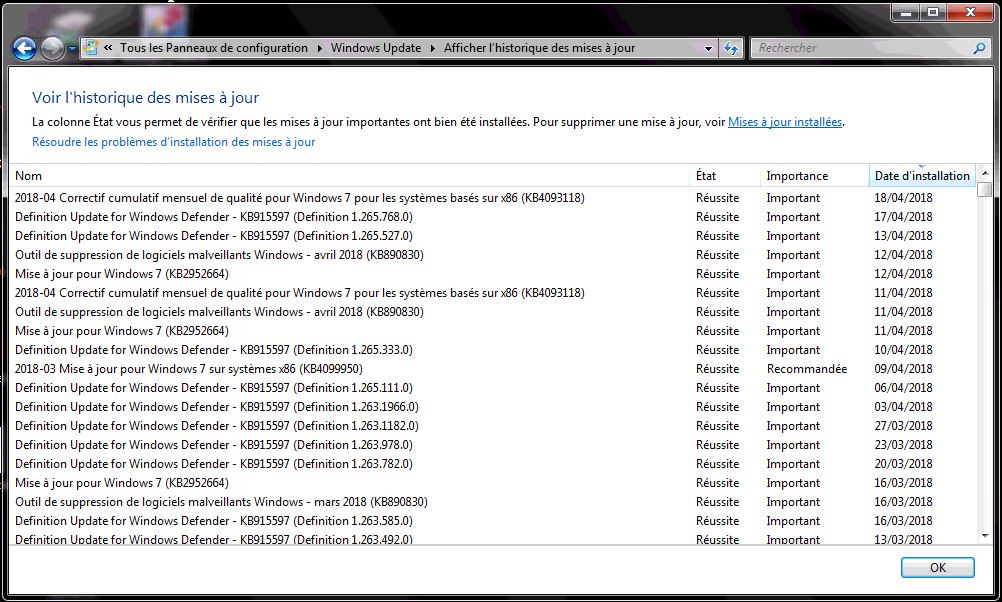The image size is (1002, 602).
Task: Sort by 'Date d'installation' column header
Action: click(x=922, y=176)
